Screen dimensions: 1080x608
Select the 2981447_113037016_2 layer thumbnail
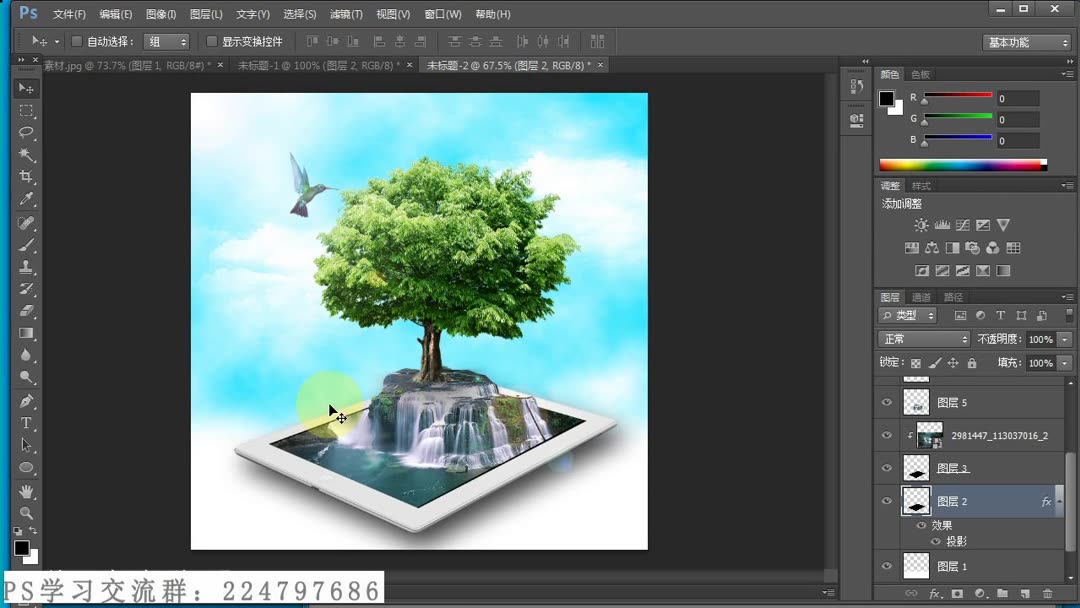tap(927, 434)
